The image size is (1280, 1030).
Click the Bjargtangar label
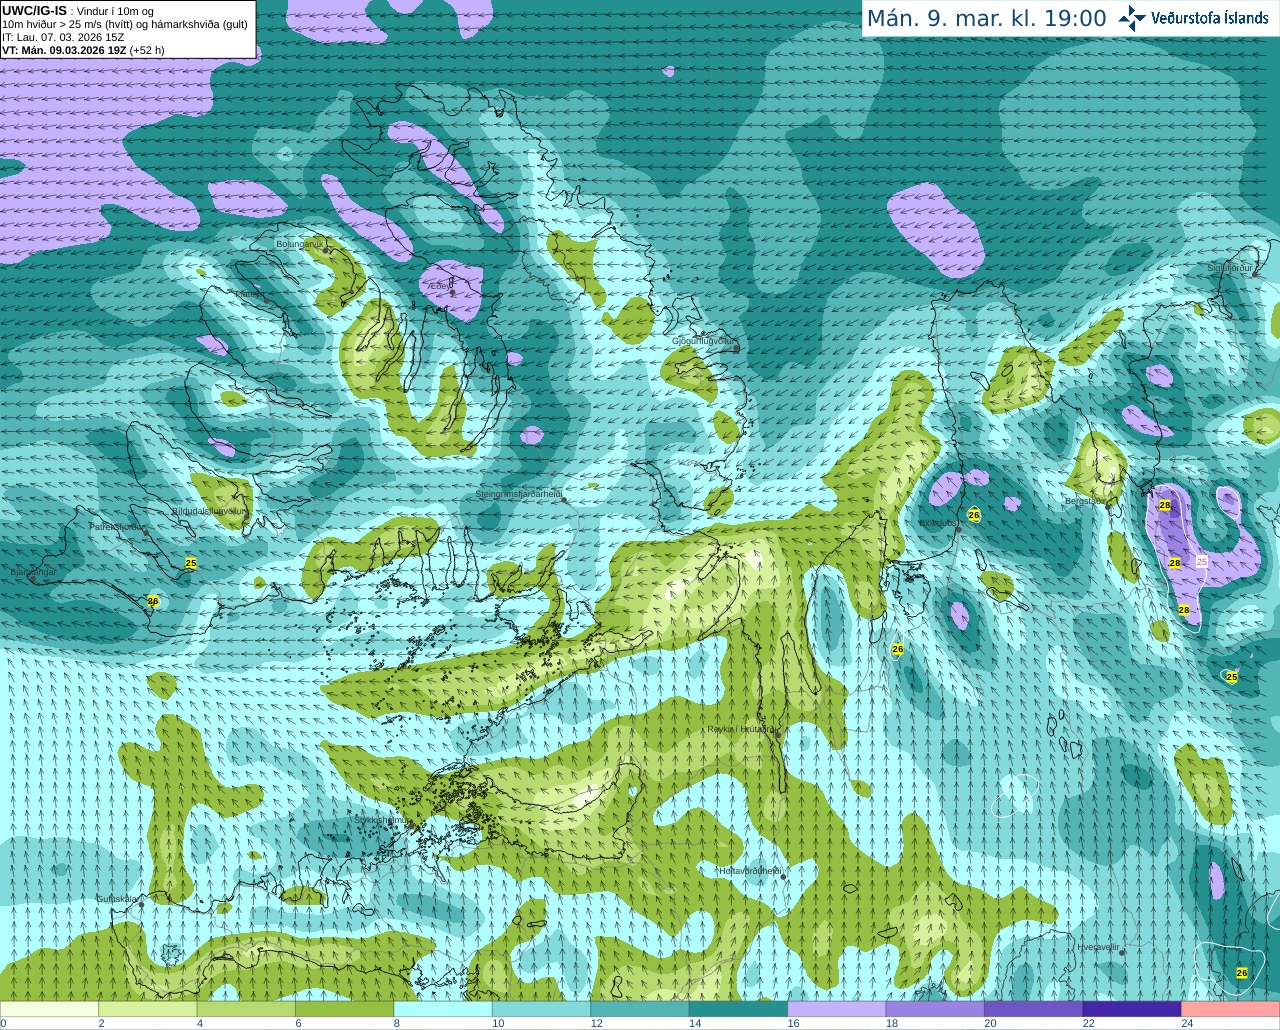pyautogui.click(x=33, y=572)
